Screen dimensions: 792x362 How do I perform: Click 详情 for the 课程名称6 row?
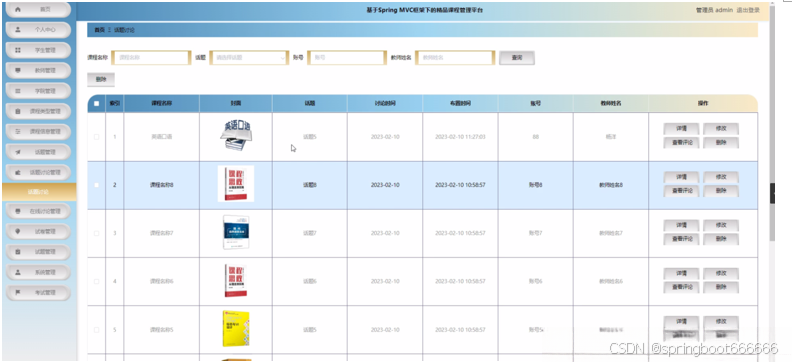pyautogui.click(x=681, y=274)
